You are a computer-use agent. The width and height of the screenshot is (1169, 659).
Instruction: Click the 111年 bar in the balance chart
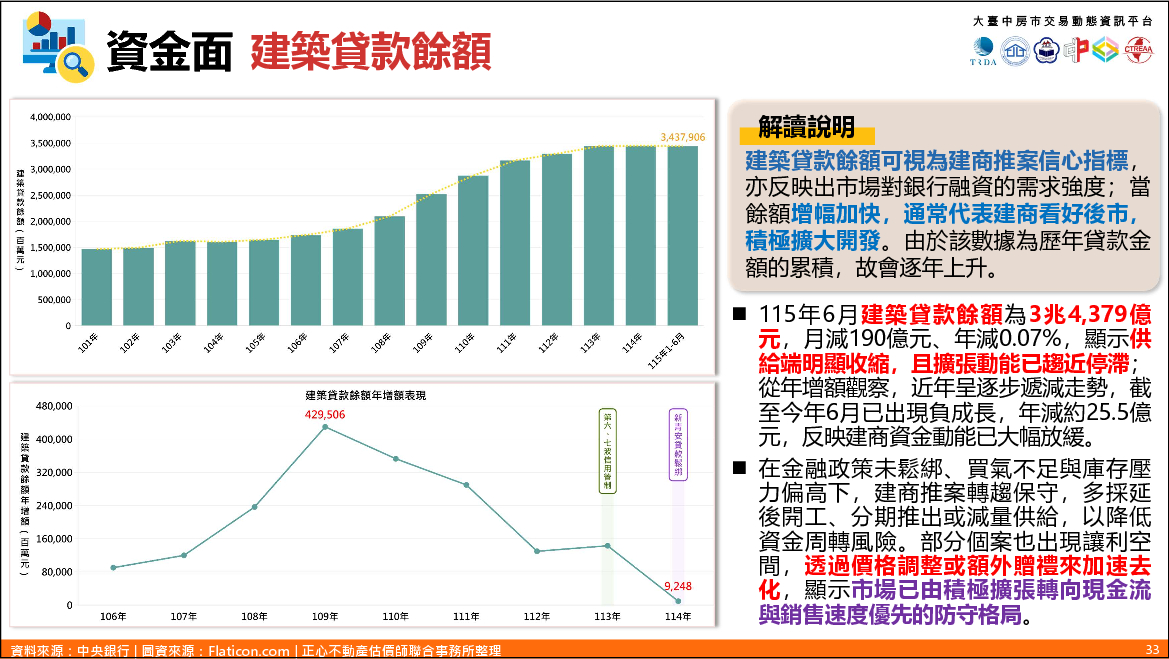point(515,242)
